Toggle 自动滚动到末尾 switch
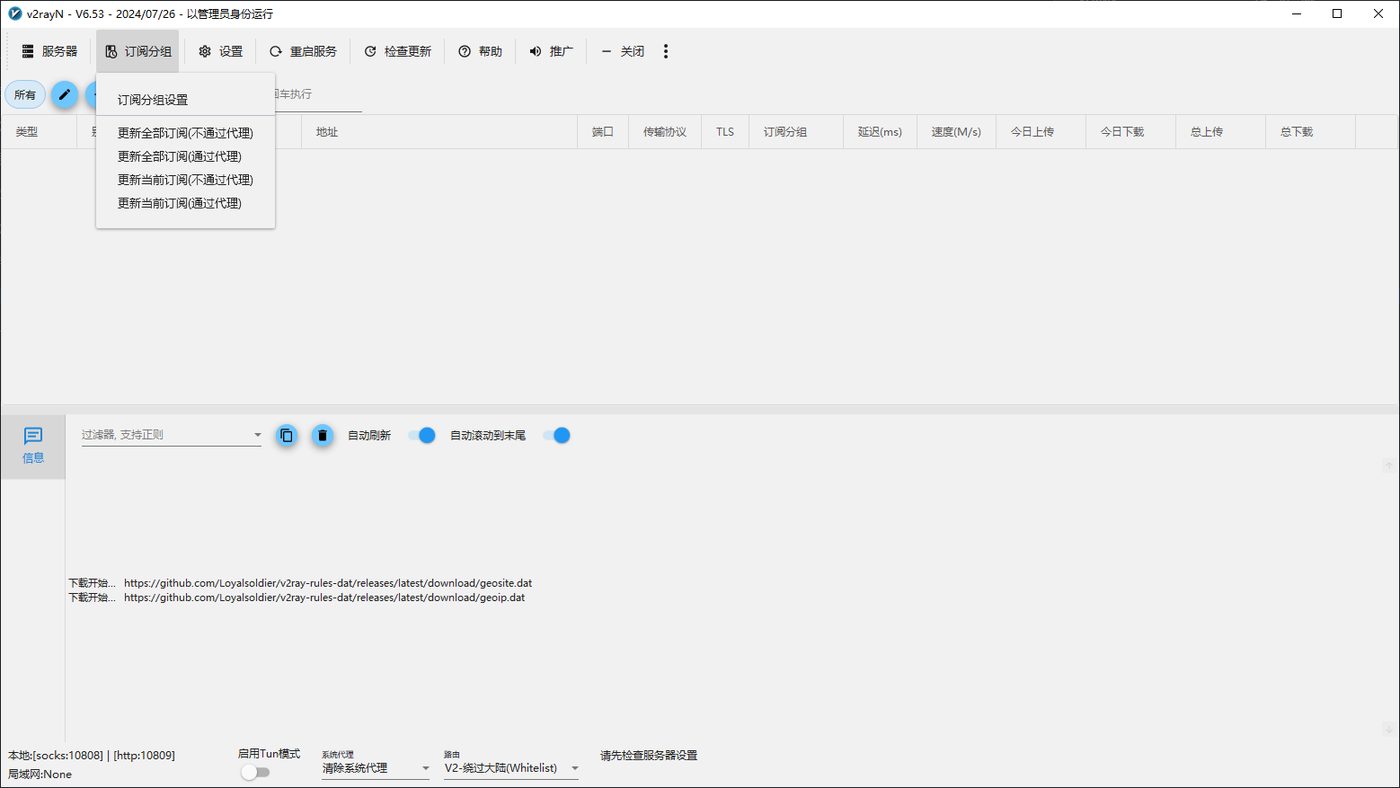Screen dimensions: 1400x788 (556, 435)
